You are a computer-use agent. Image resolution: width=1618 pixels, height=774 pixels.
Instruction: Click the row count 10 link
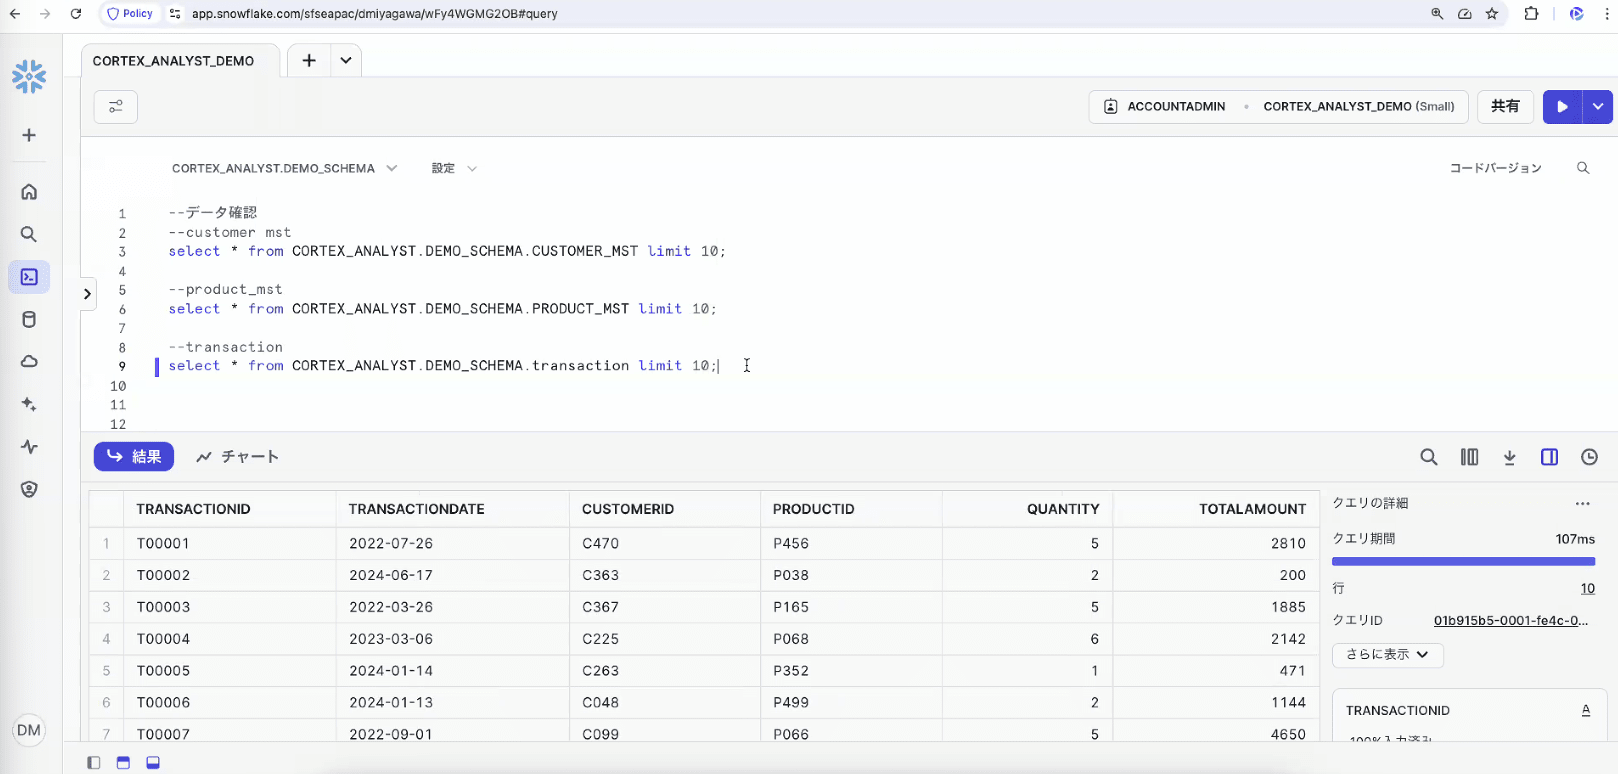[1587, 588]
